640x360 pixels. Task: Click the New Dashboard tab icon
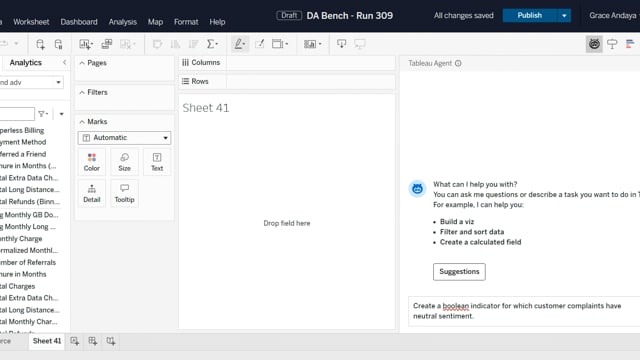coord(93,341)
